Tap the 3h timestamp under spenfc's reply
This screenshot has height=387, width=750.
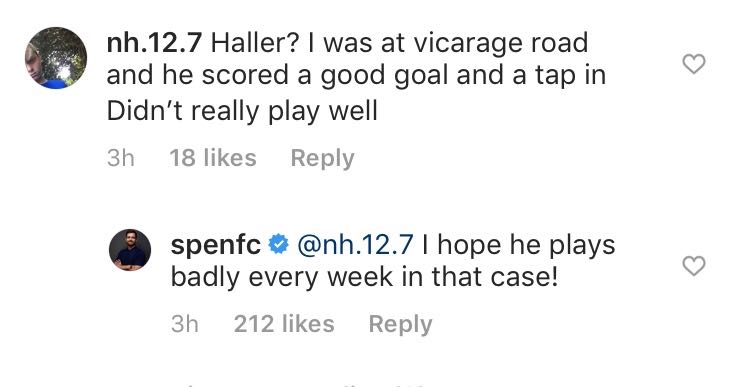(x=185, y=324)
